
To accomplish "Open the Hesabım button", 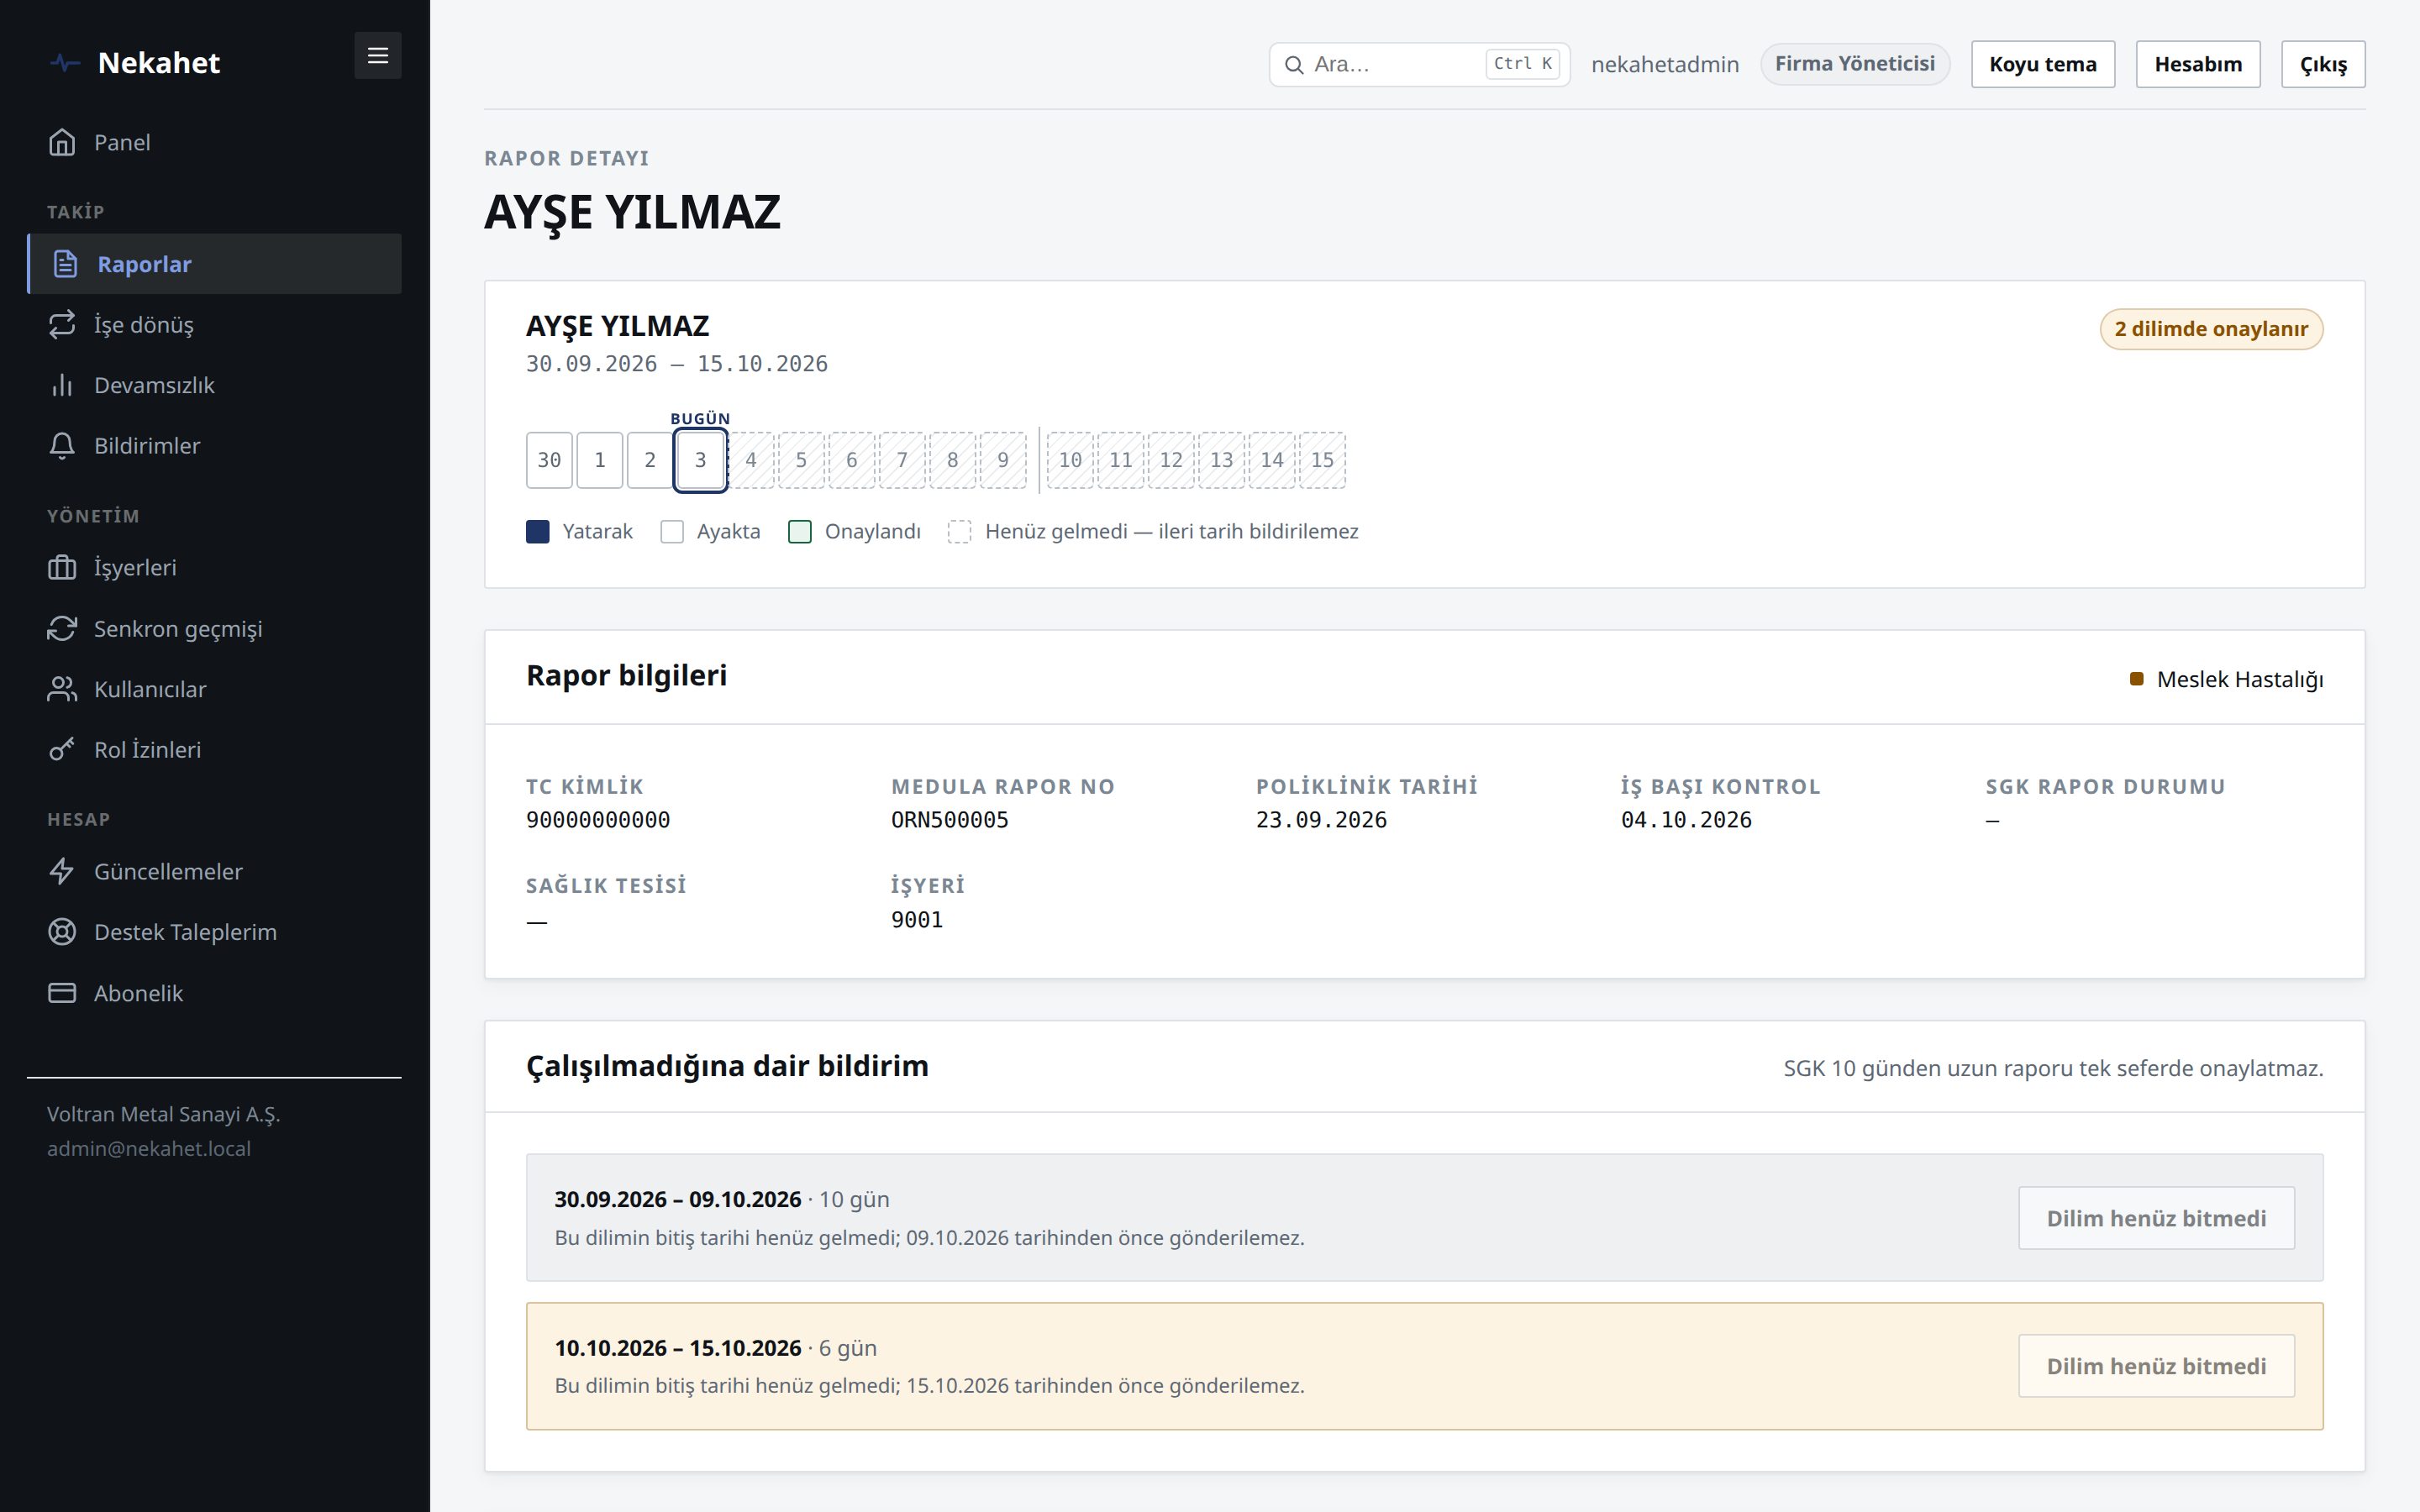I will click(x=2198, y=64).
